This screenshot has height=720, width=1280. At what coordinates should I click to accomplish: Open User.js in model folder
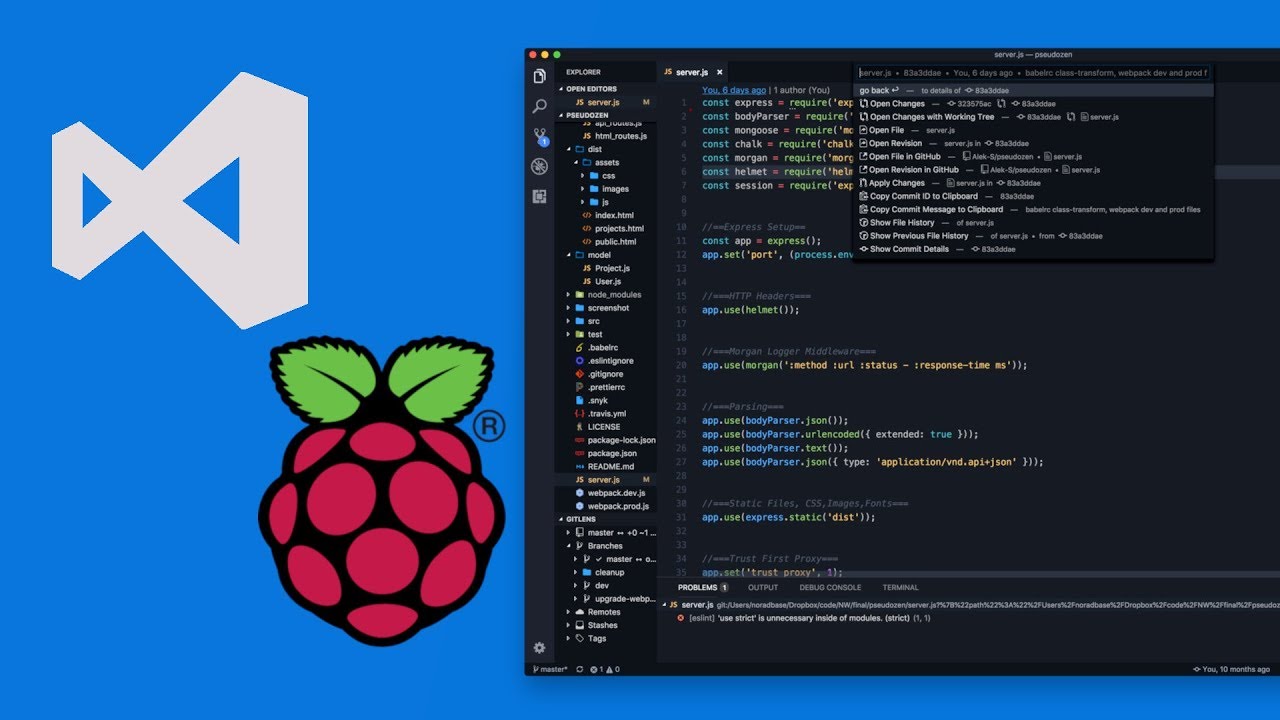[x=605, y=281]
